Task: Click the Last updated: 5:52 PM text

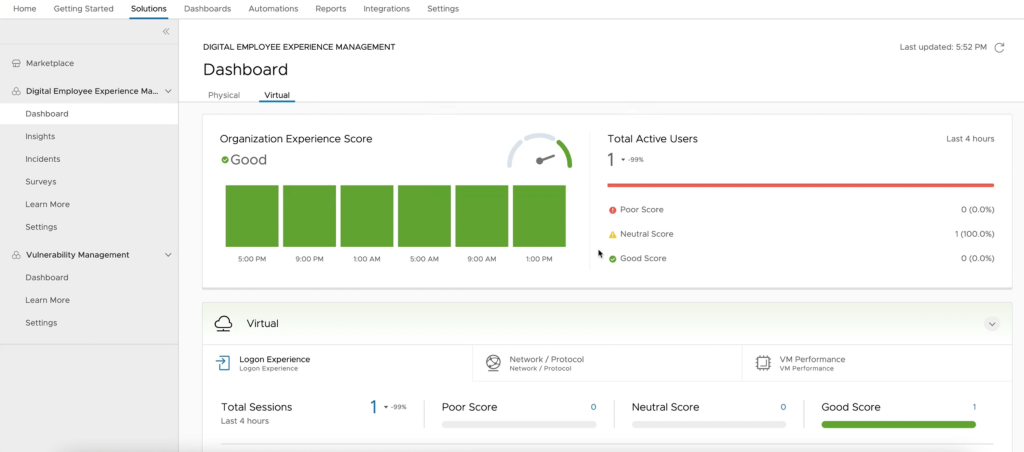Action: 943,48
